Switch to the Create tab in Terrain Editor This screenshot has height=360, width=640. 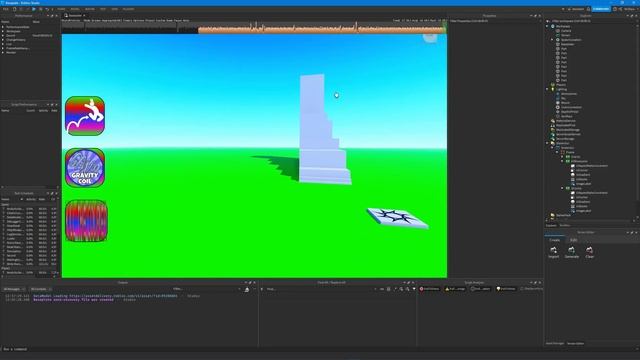point(555,240)
